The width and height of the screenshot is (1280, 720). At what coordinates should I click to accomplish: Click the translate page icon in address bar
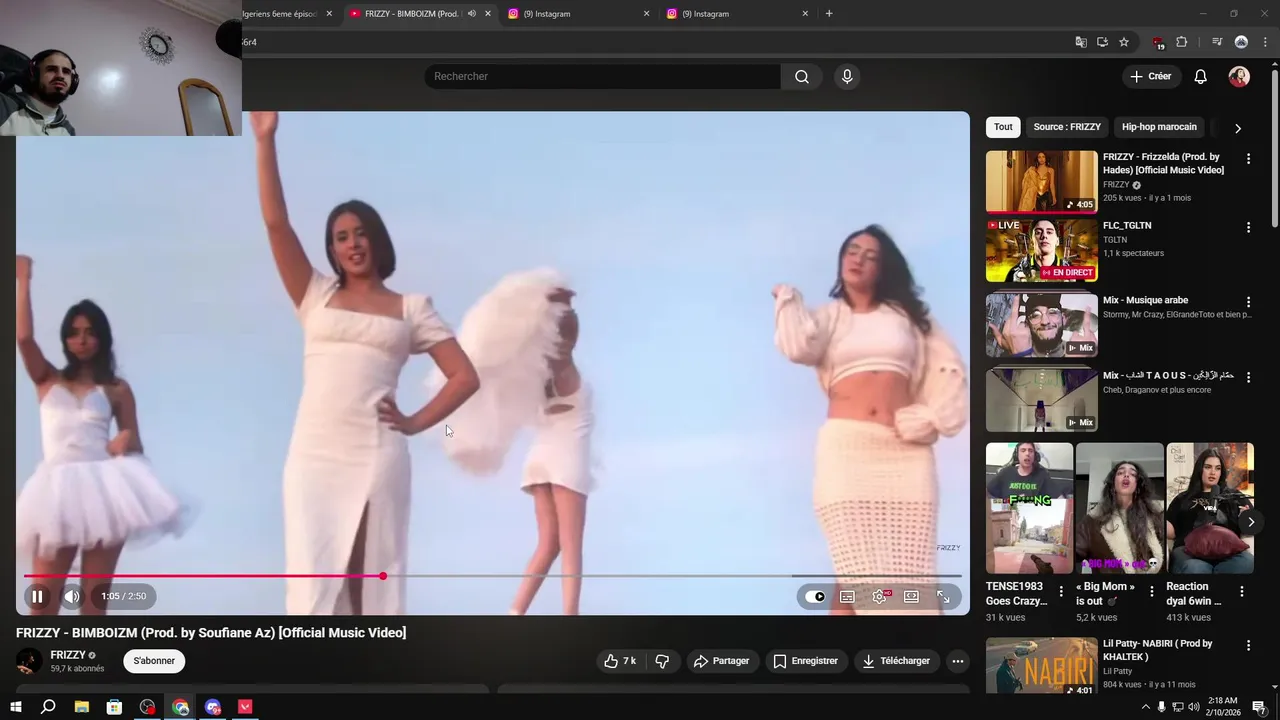pos(1080,42)
